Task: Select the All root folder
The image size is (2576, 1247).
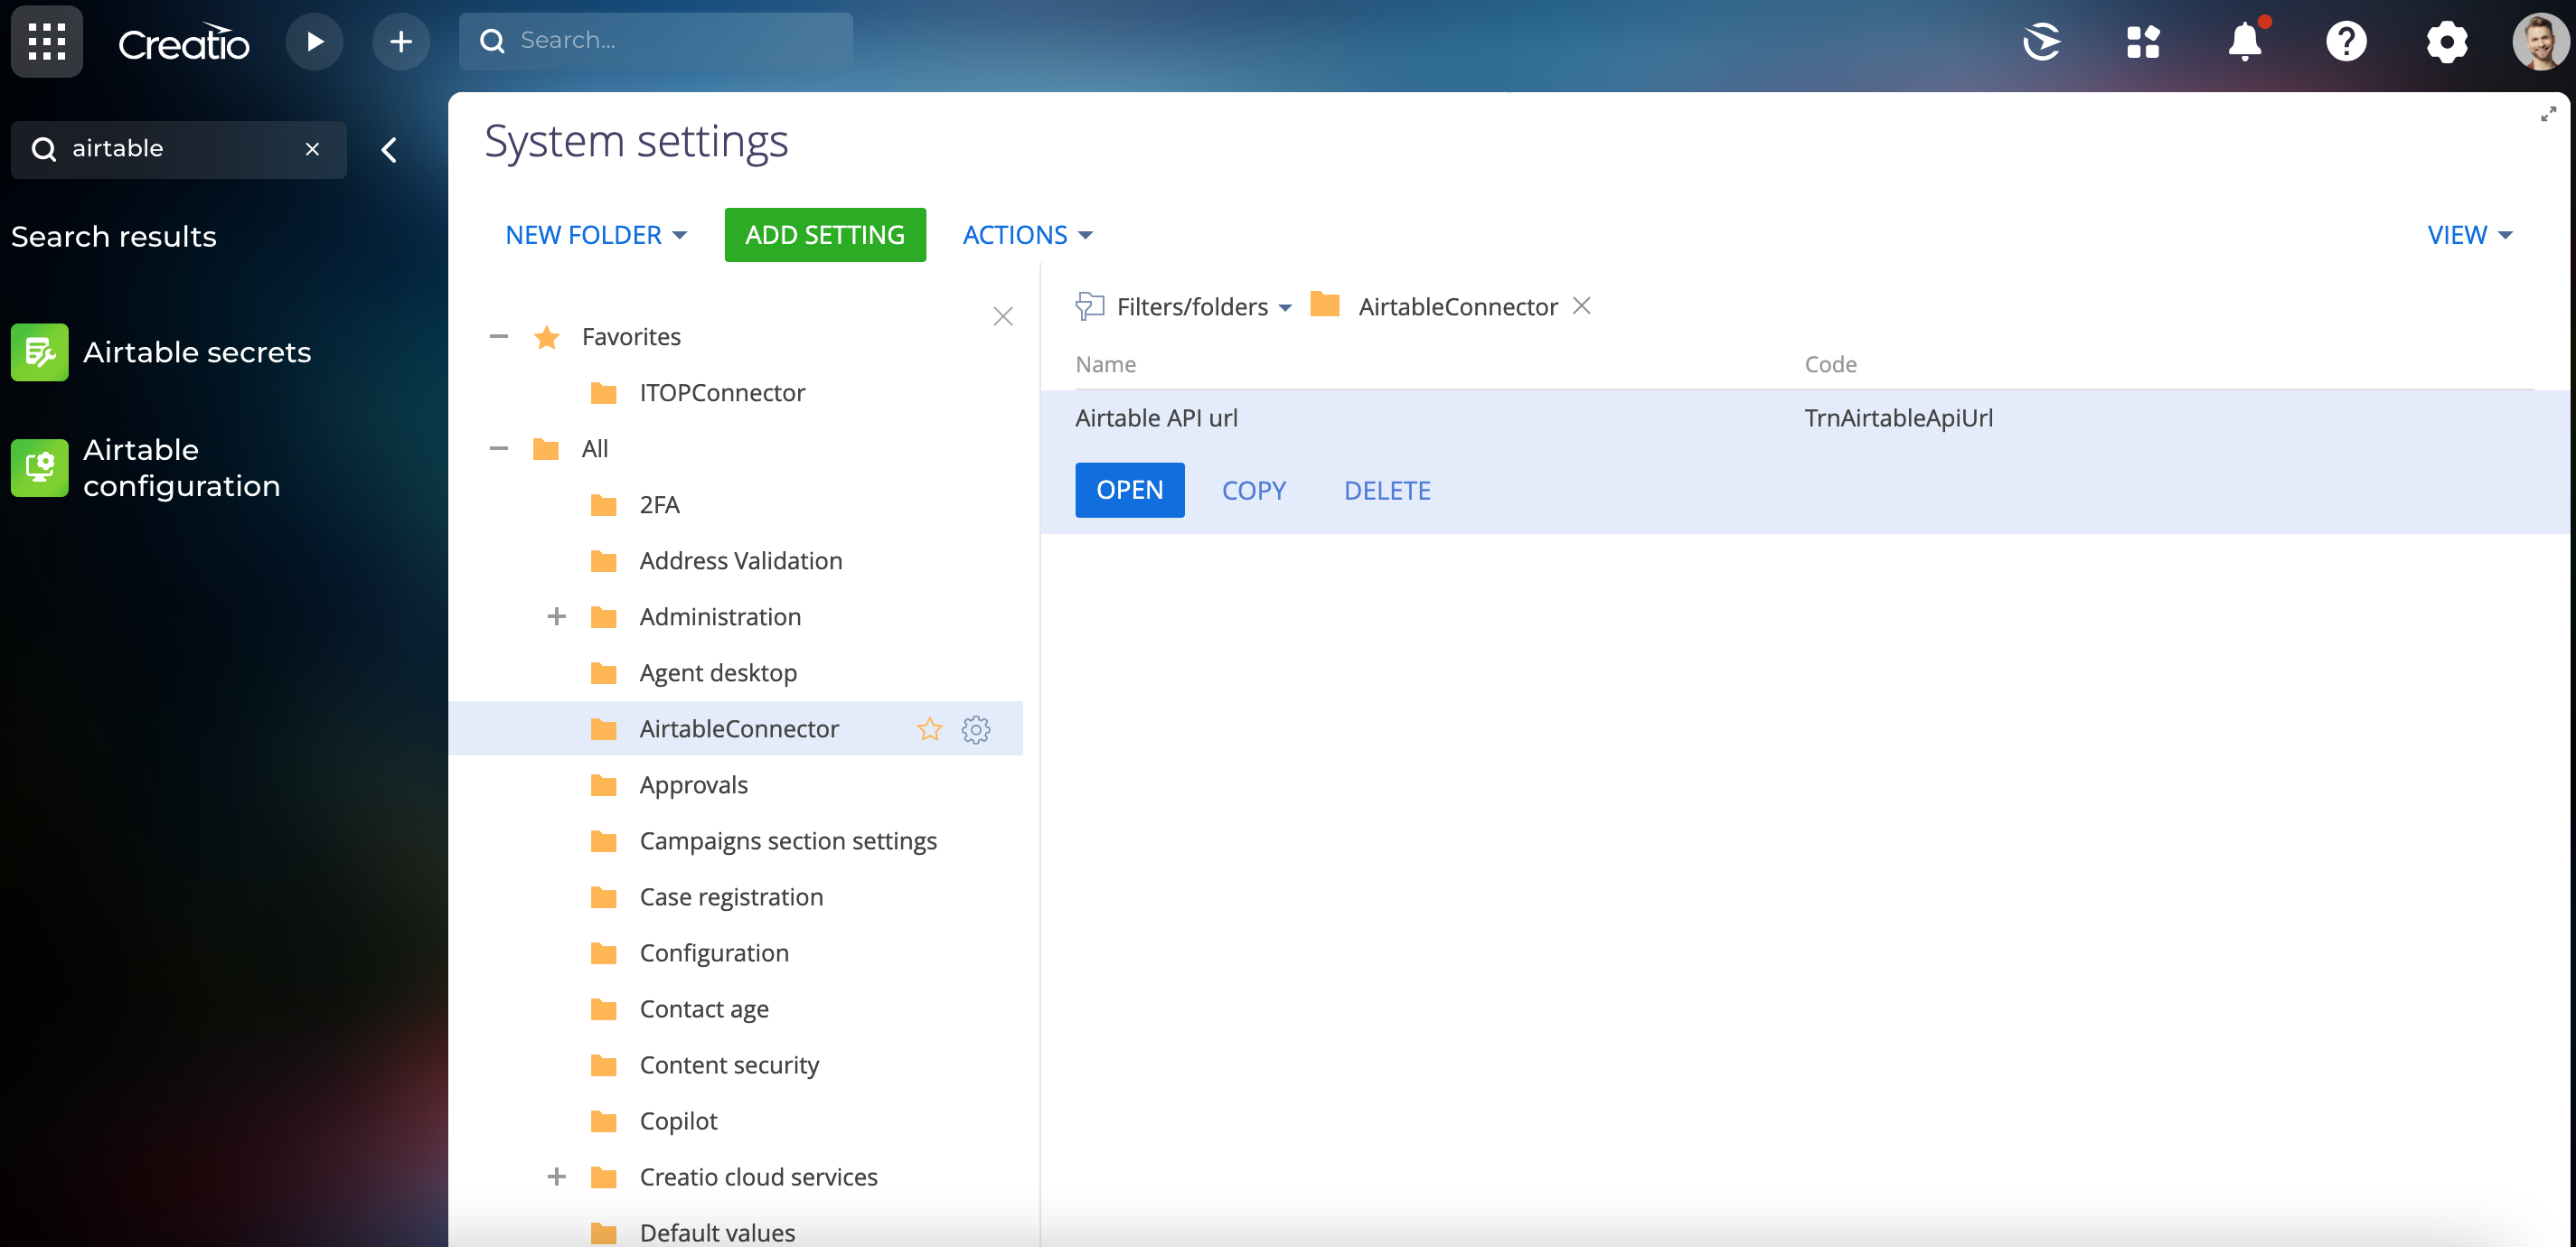Action: (595, 449)
